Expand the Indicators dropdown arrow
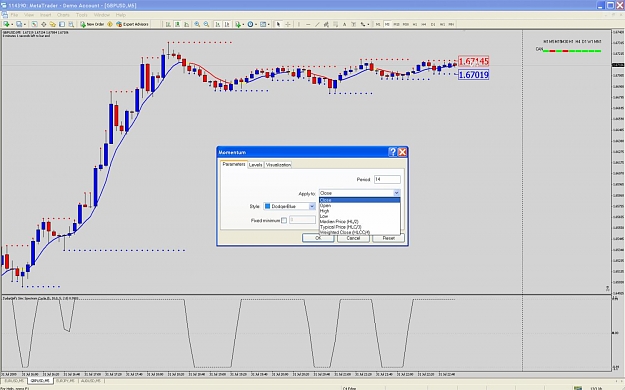Viewport: 625px width, 390px height. [243, 24]
